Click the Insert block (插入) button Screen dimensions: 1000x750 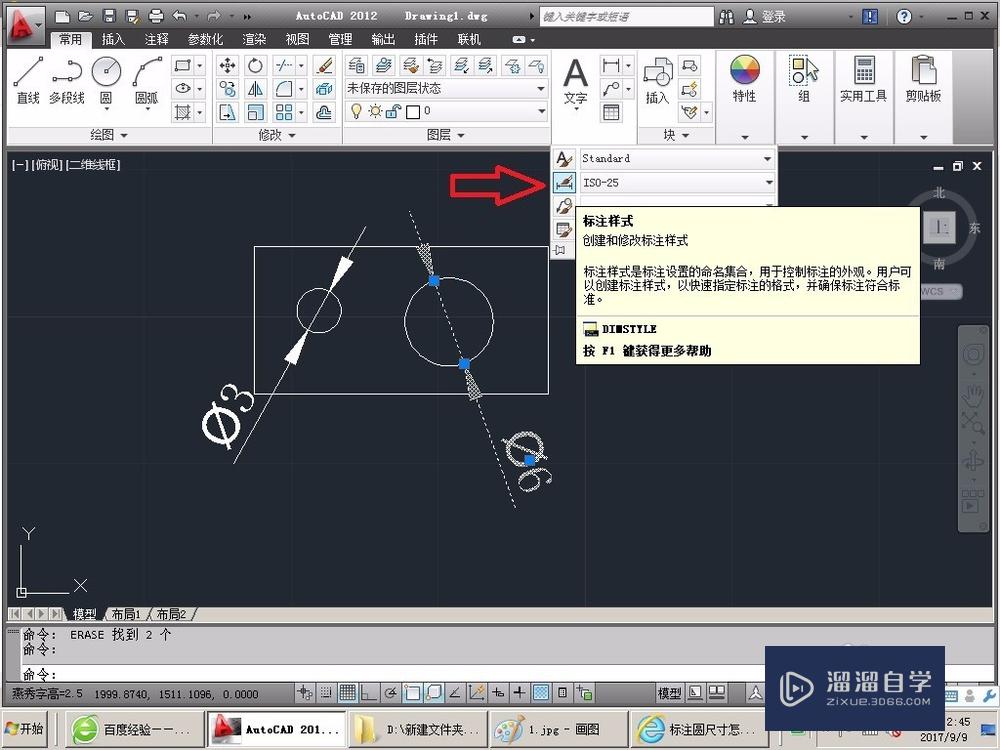[x=657, y=80]
